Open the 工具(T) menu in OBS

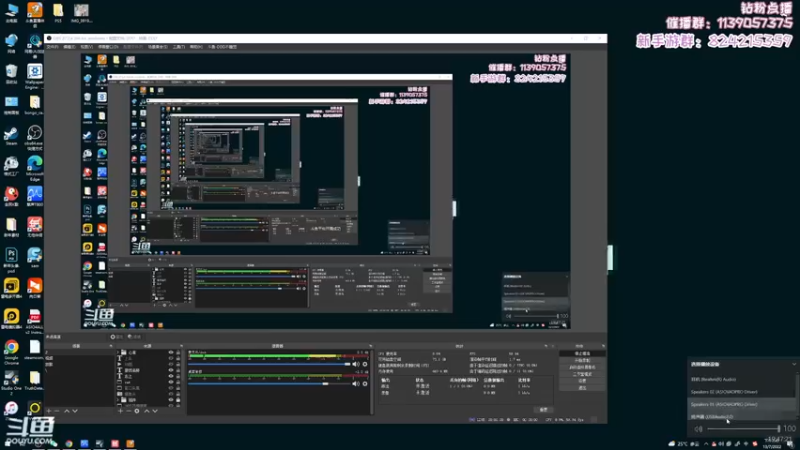click(x=179, y=47)
